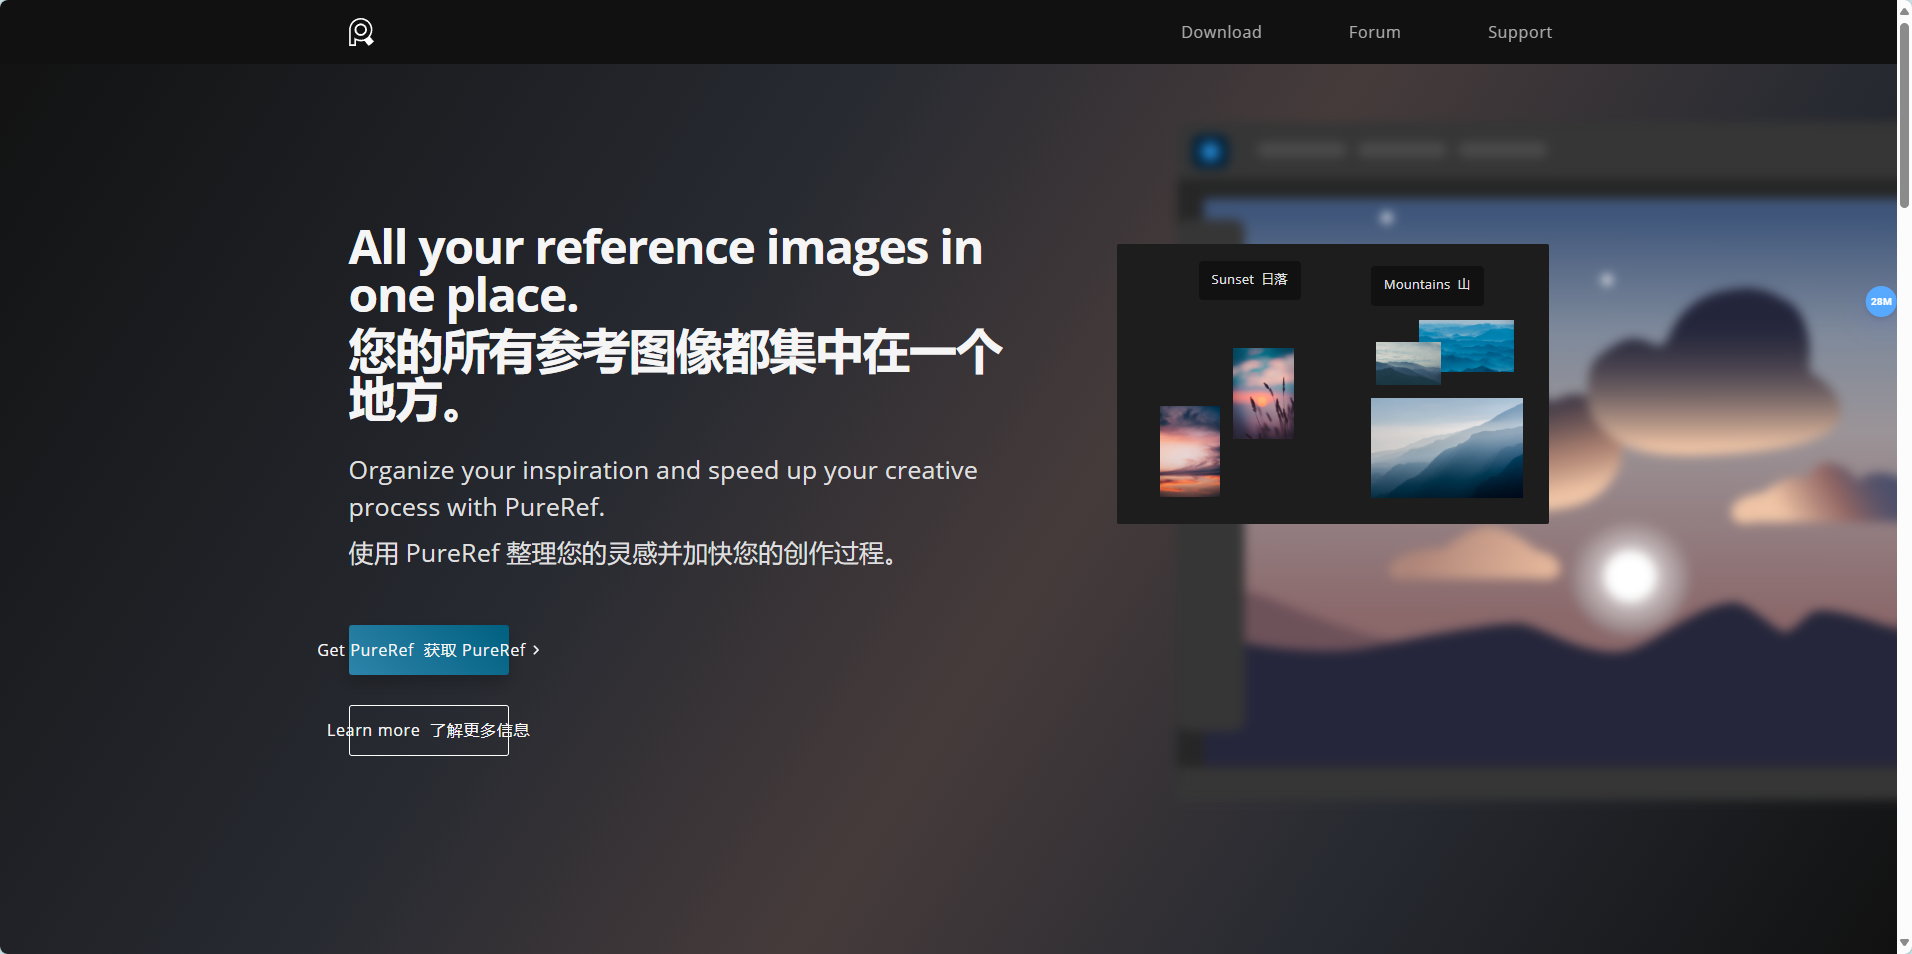Click the Chinese headline '您的所有参考图像都集中在一个地方。'
The width and height of the screenshot is (1912, 954).
pyautogui.click(x=675, y=376)
